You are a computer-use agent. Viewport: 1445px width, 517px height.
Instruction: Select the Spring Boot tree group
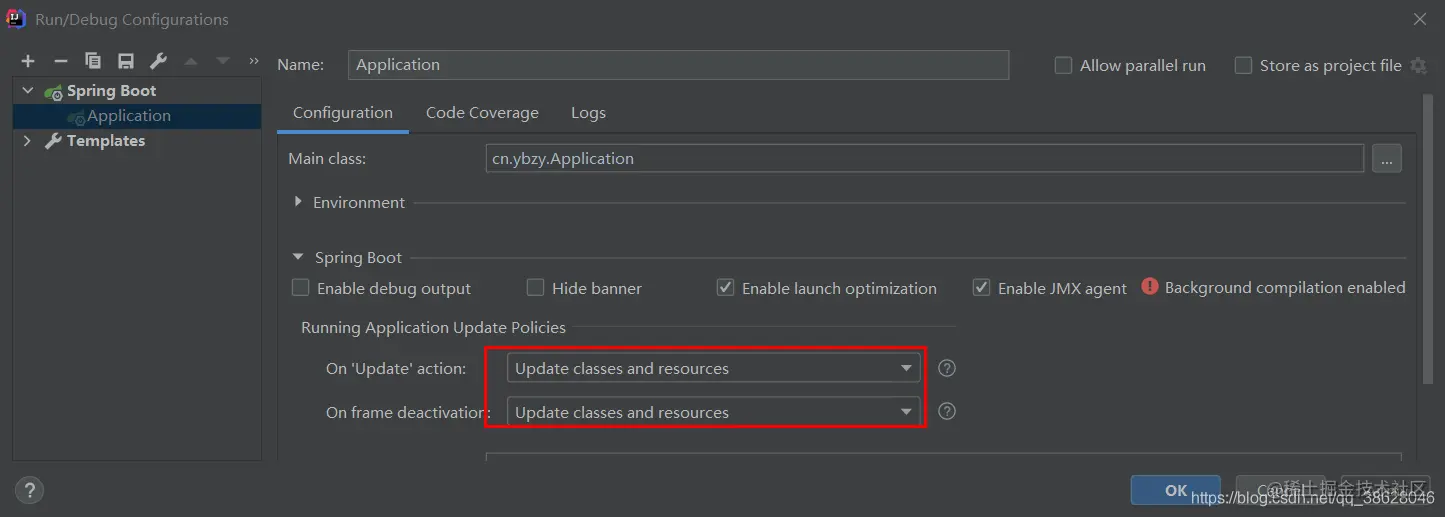click(x=111, y=91)
